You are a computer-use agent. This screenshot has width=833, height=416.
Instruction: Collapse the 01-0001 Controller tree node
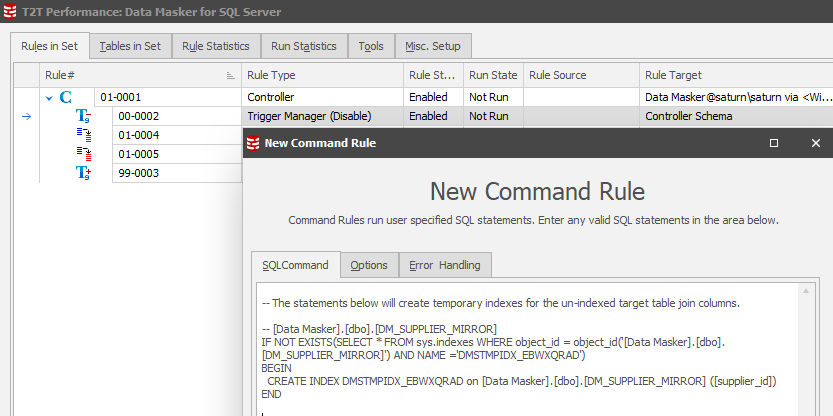tap(48, 98)
